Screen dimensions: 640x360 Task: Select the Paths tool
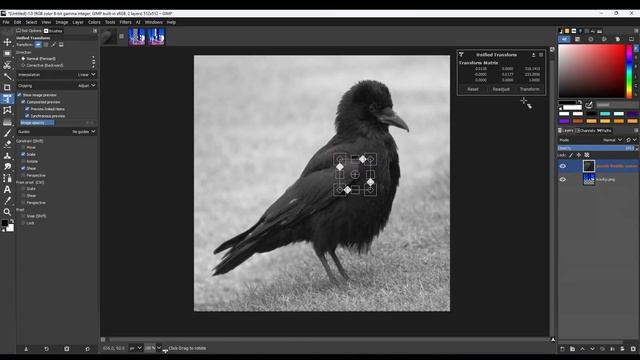tap(7, 178)
